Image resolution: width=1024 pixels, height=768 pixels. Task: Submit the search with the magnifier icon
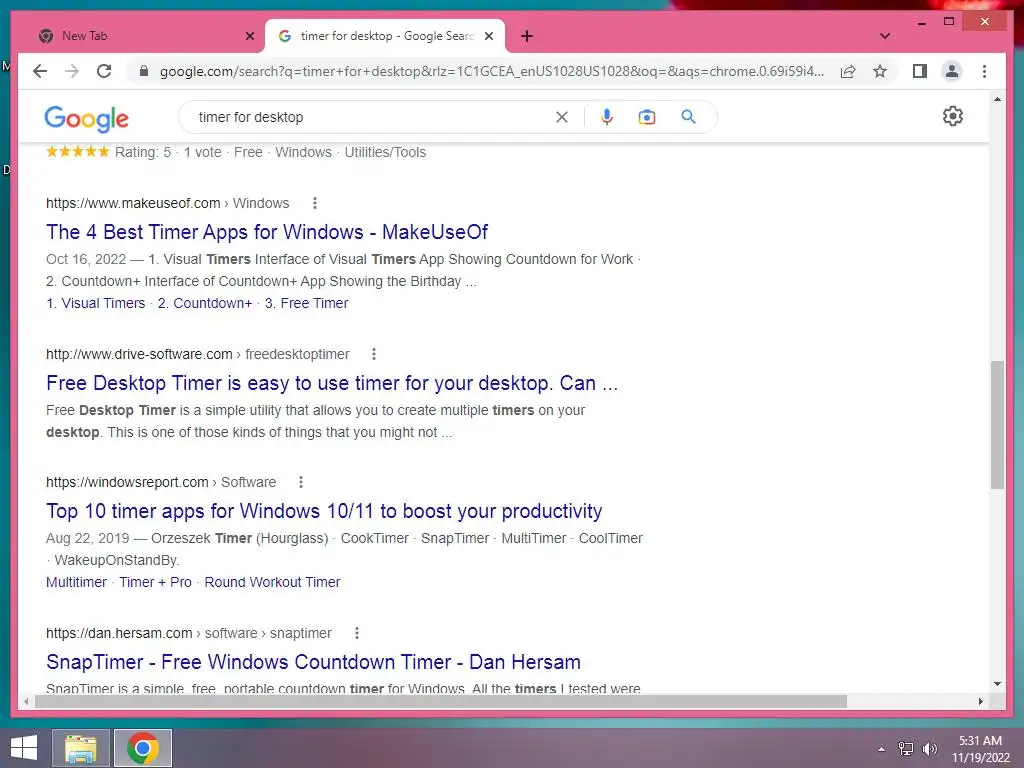click(x=688, y=117)
